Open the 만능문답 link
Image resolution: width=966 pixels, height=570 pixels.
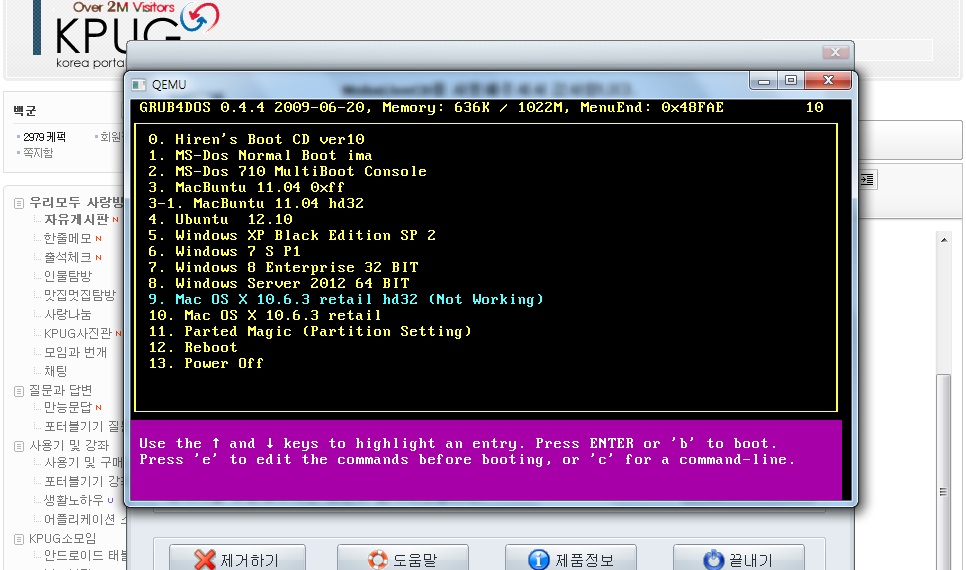click(67, 407)
